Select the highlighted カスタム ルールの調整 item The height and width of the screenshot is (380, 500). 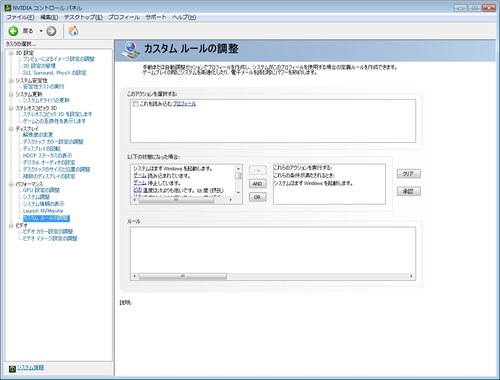(x=46, y=218)
